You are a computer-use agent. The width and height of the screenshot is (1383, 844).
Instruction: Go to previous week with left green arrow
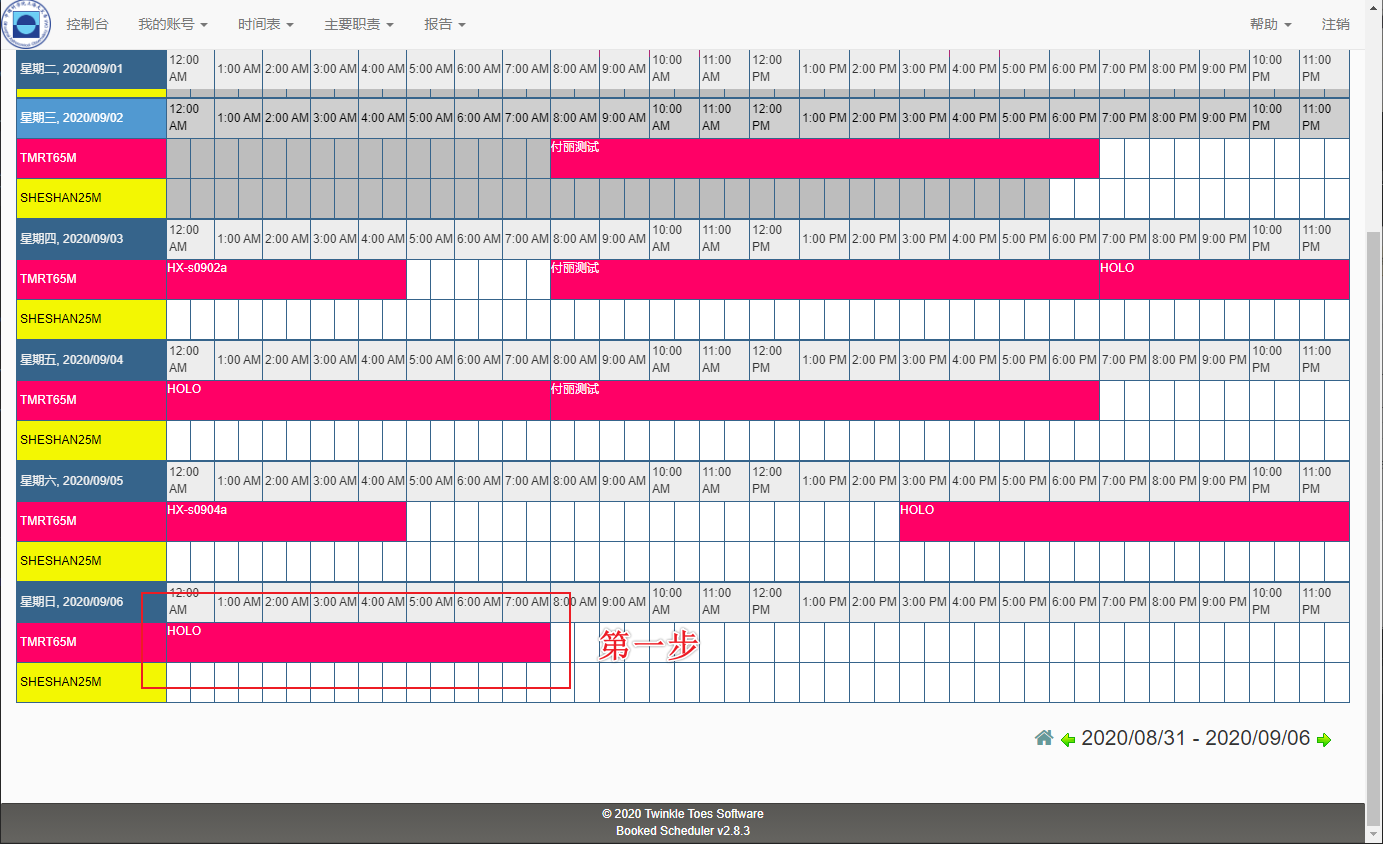(1068, 740)
